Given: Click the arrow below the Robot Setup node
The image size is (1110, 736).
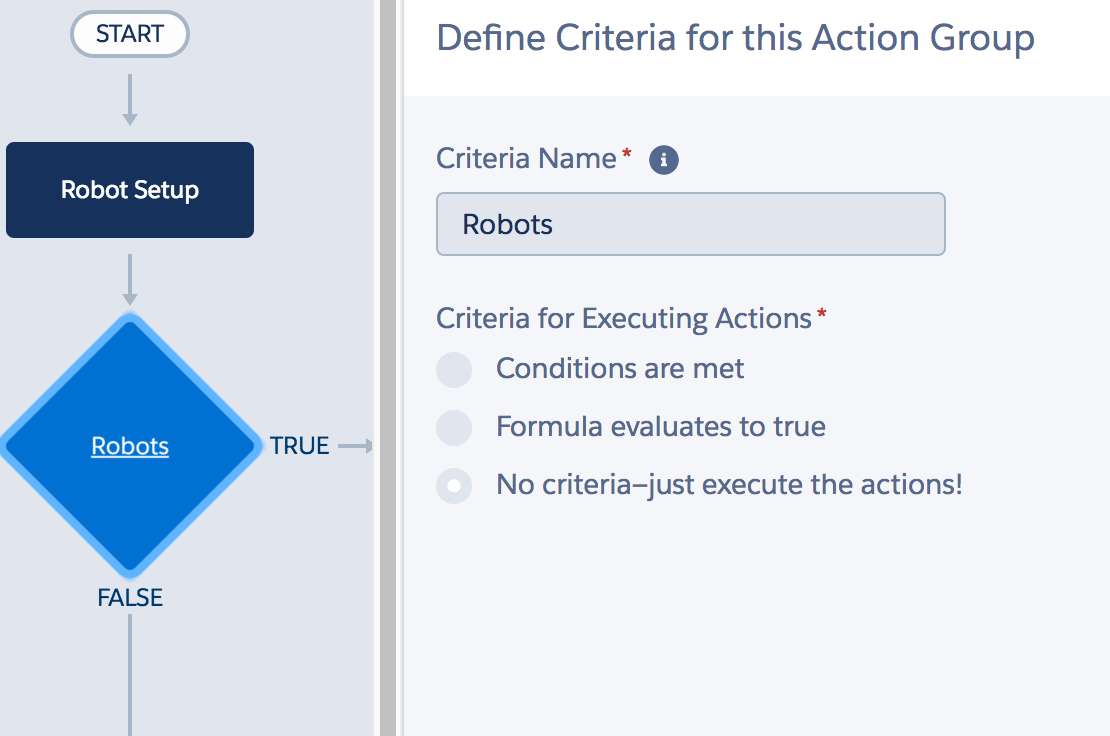Looking at the screenshot, I should pyautogui.click(x=130, y=279).
